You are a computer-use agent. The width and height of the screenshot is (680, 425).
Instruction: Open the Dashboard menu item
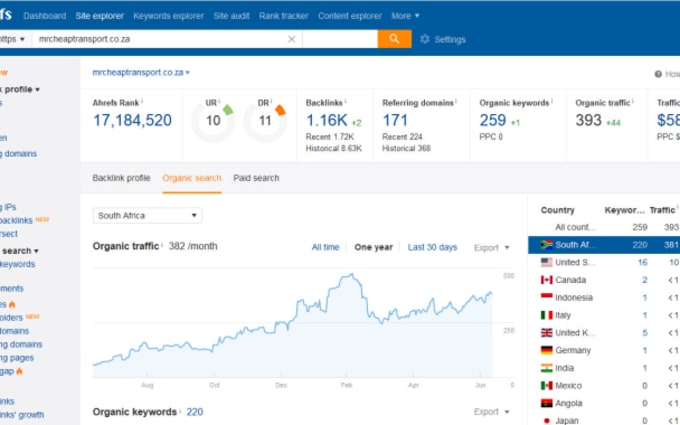pos(45,16)
